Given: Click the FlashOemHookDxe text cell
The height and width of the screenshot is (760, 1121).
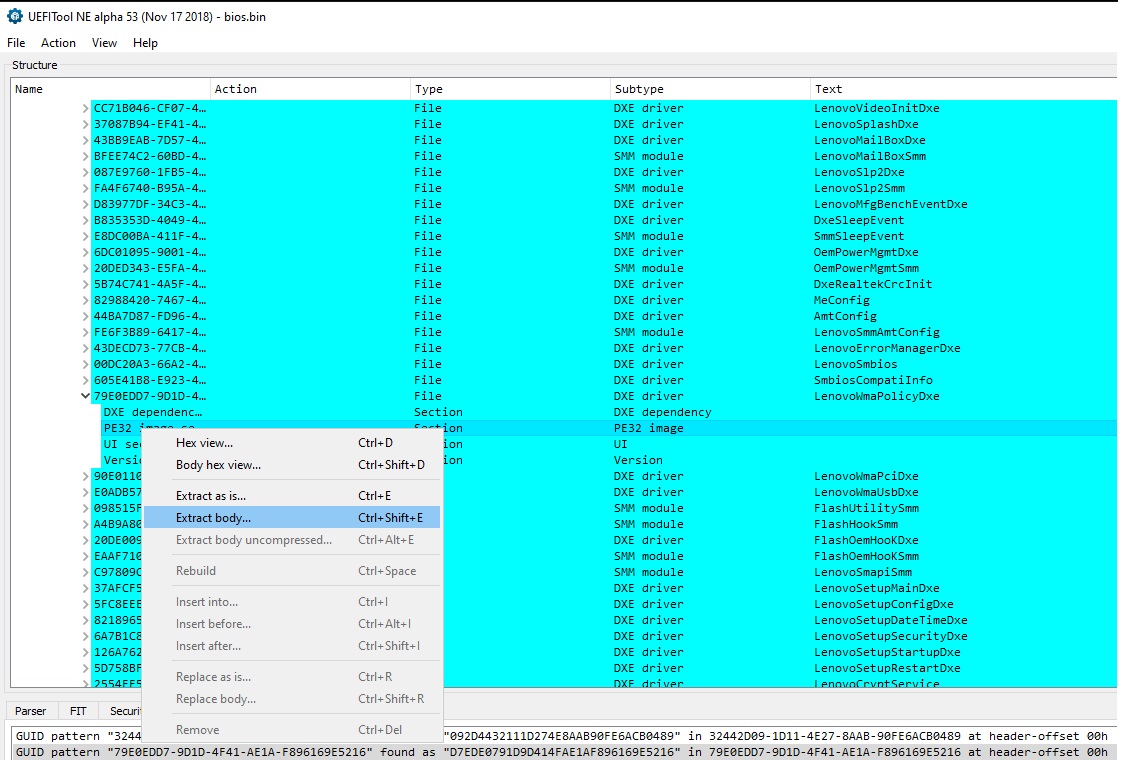Looking at the screenshot, I should click(x=866, y=540).
